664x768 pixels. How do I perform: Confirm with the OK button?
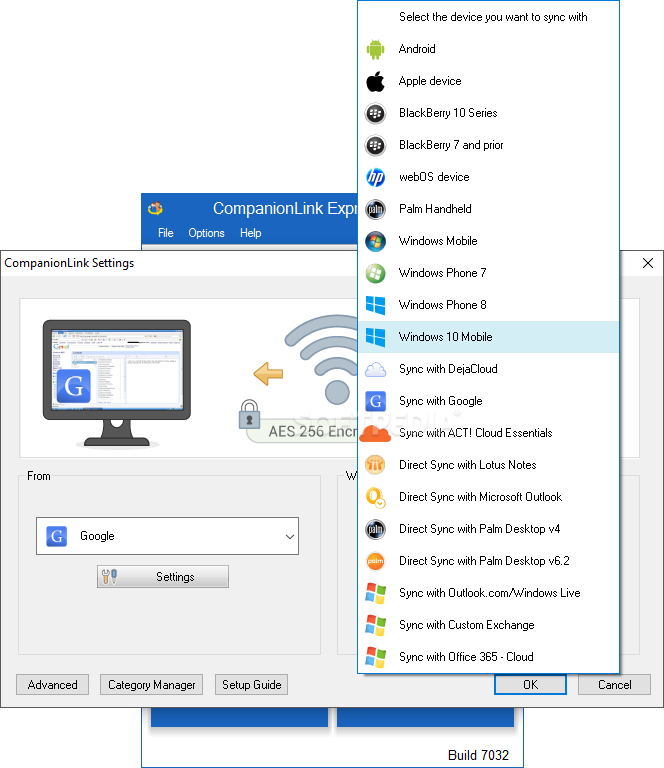click(530, 685)
